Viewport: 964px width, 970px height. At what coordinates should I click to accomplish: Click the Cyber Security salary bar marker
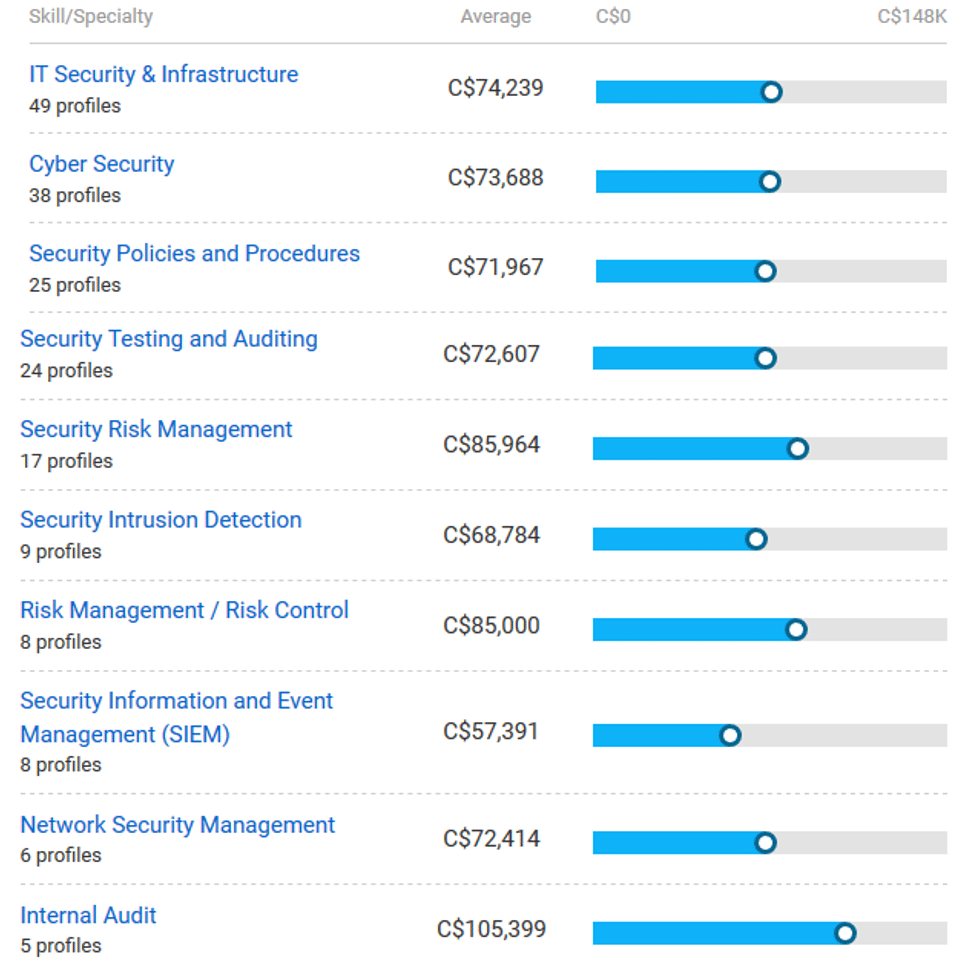pos(769,182)
